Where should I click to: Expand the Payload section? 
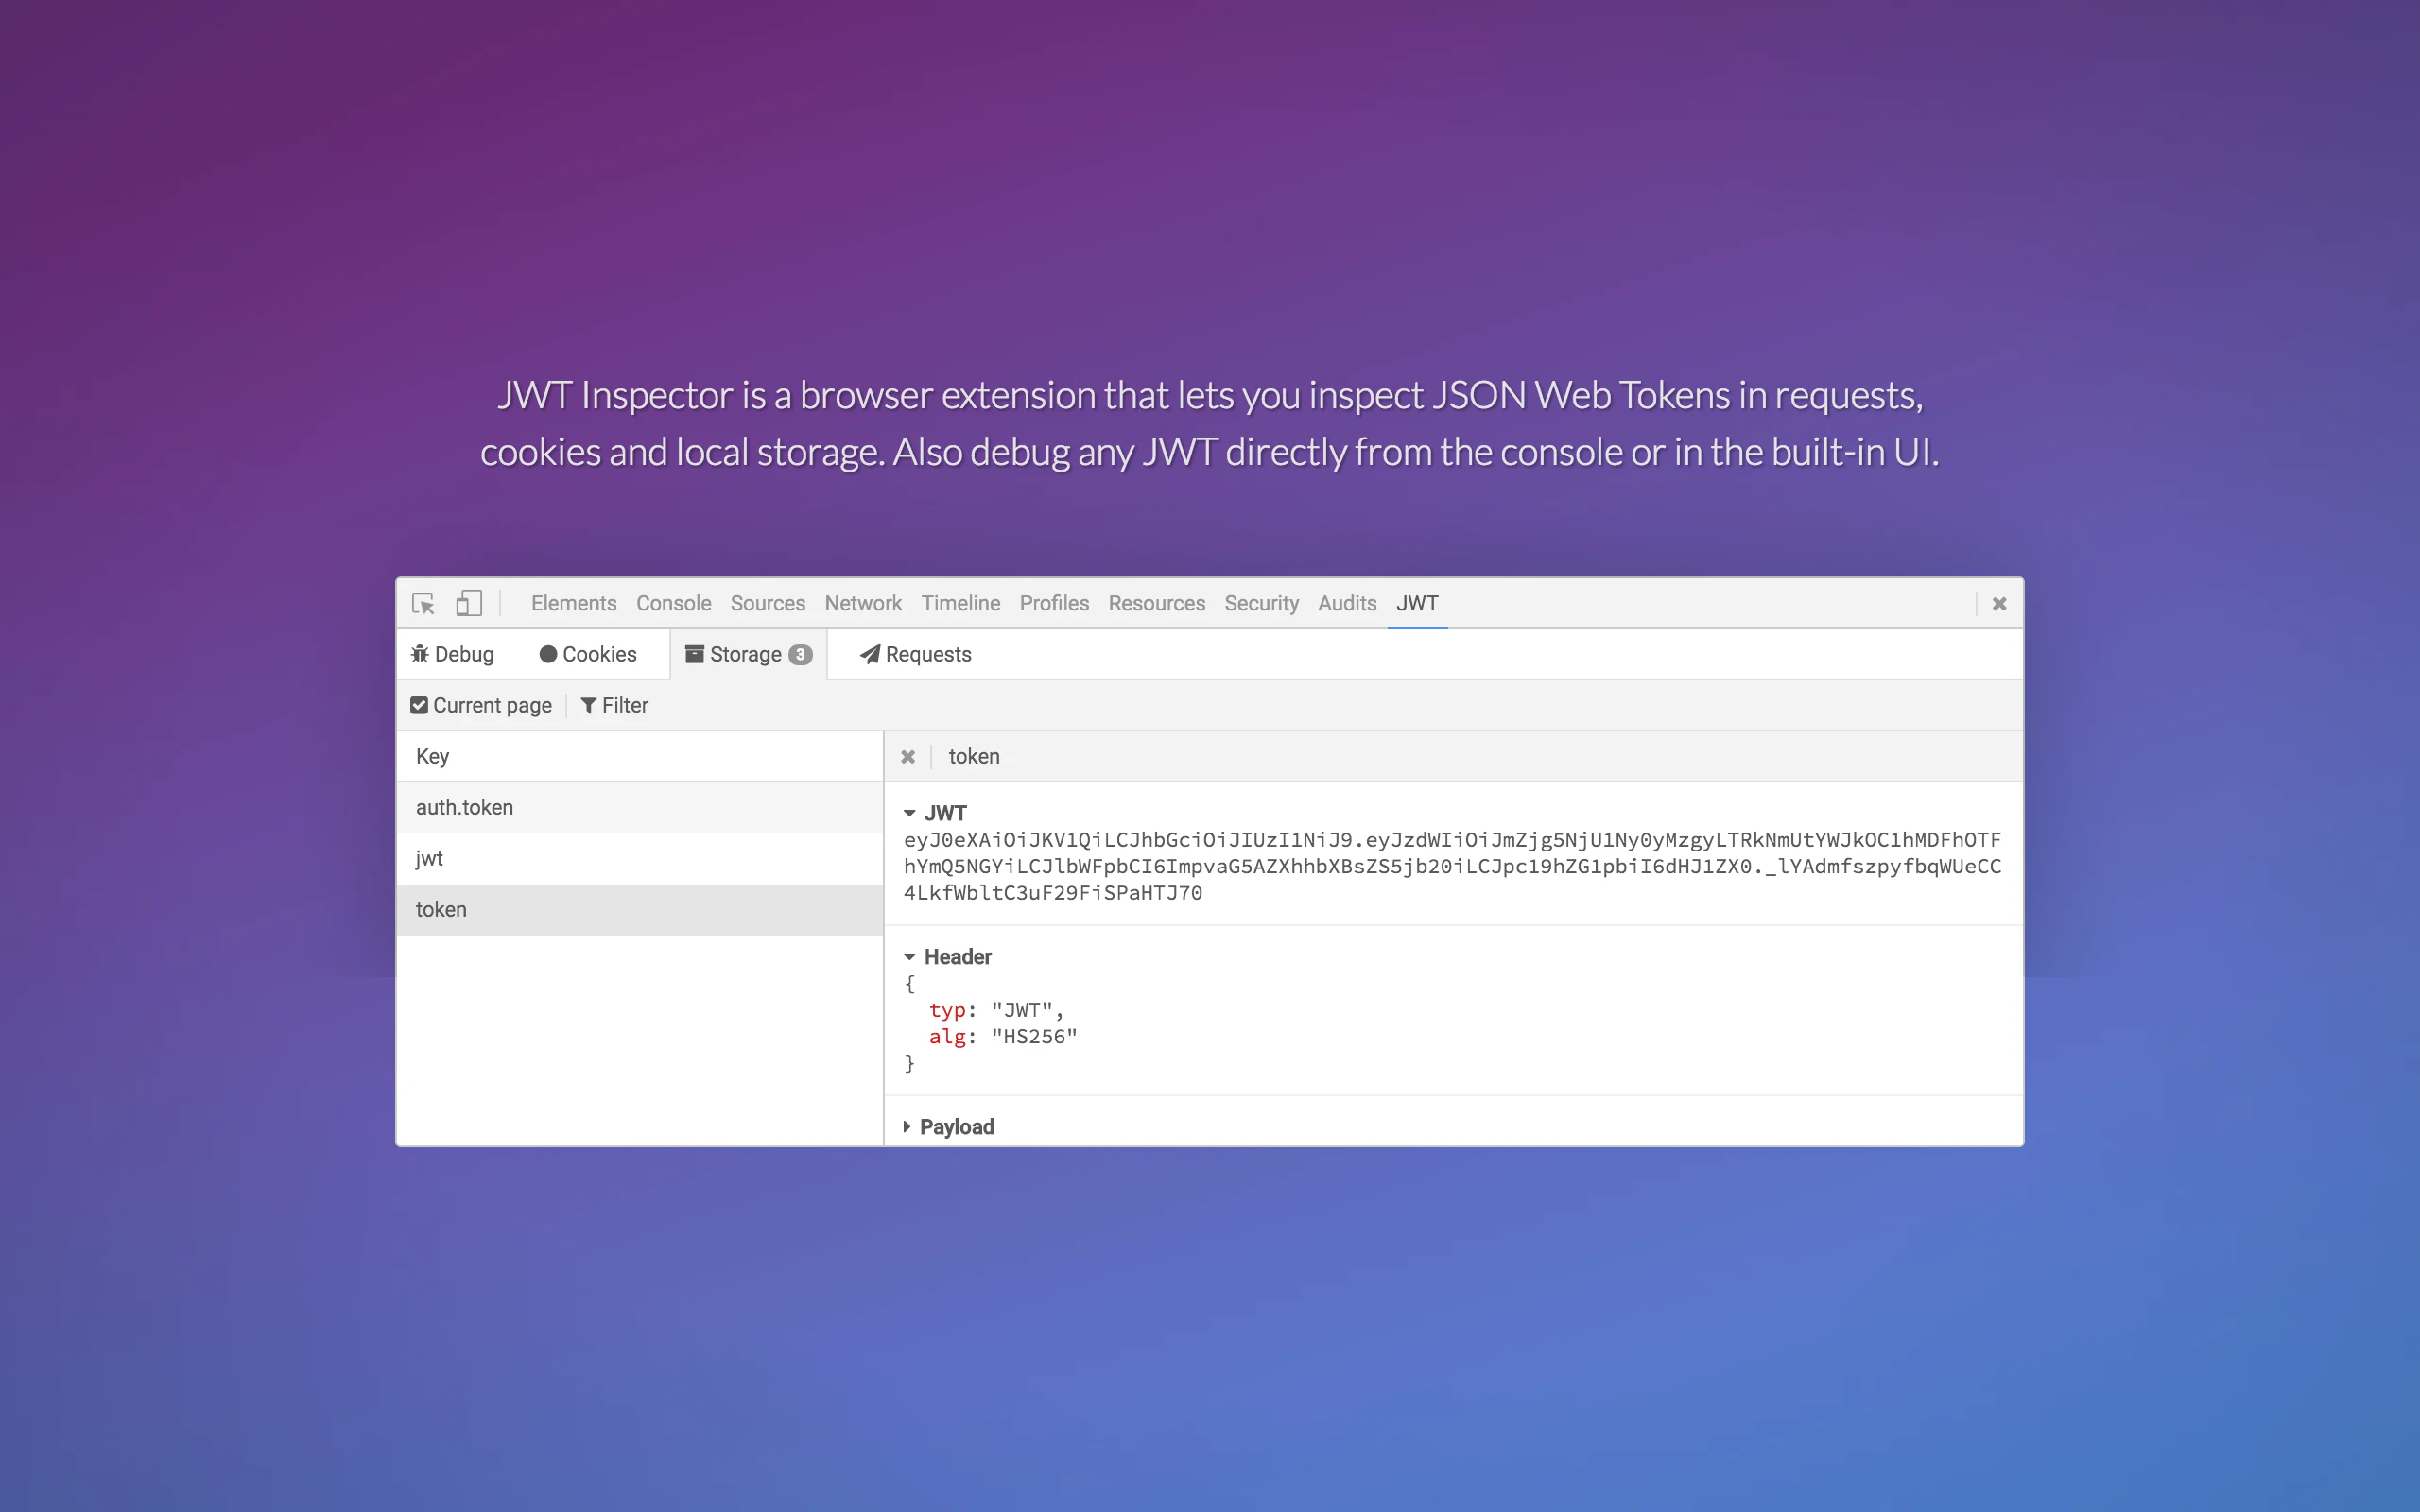(908, 1126)
